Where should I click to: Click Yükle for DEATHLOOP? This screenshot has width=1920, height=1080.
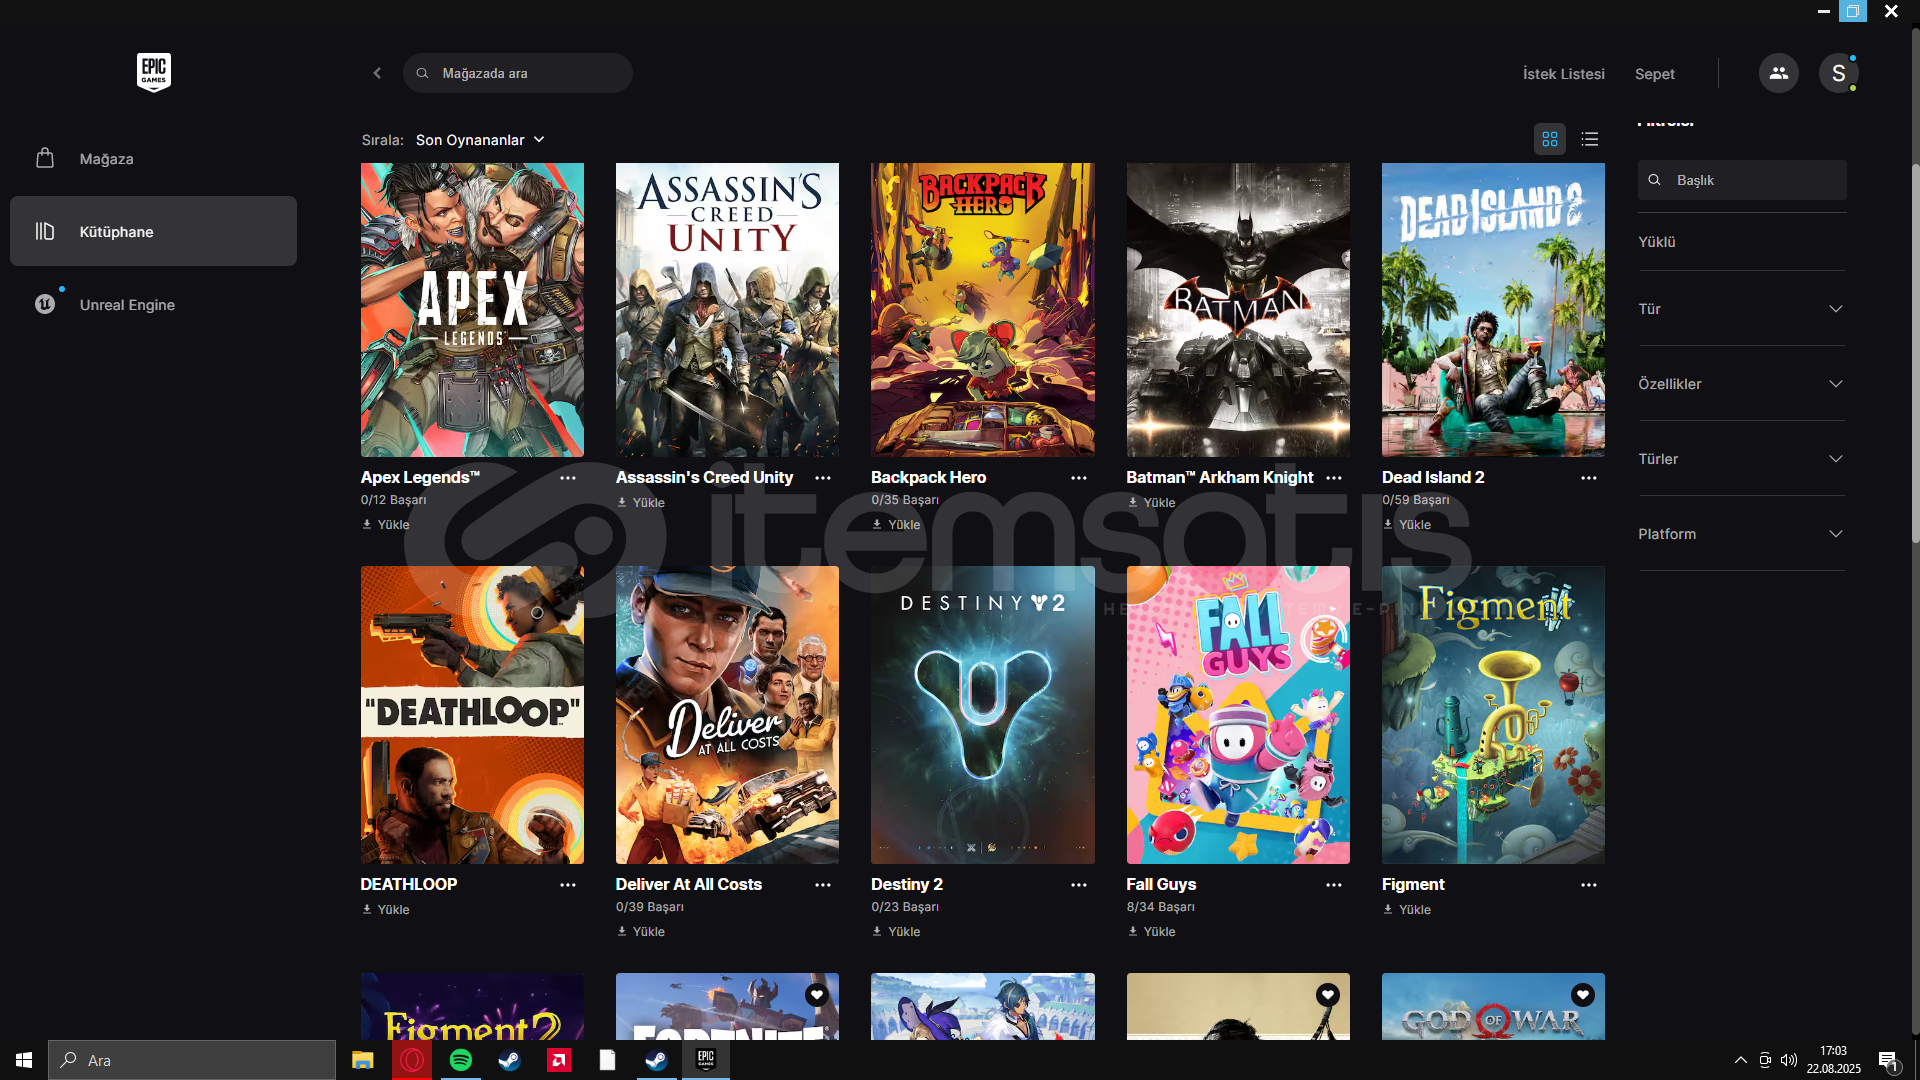click(386, 909)
